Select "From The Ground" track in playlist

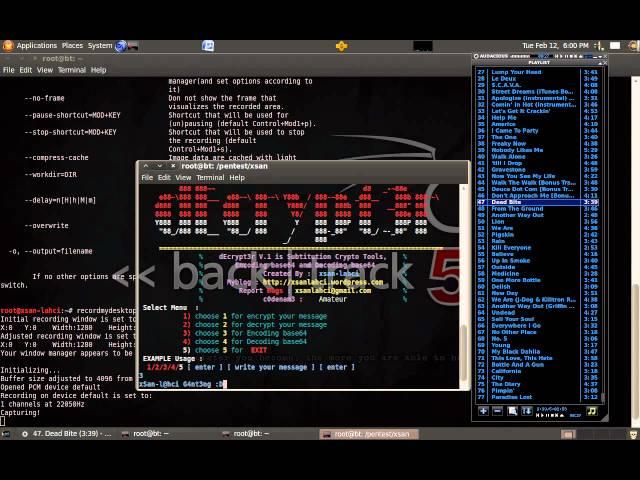click(517, 208)
